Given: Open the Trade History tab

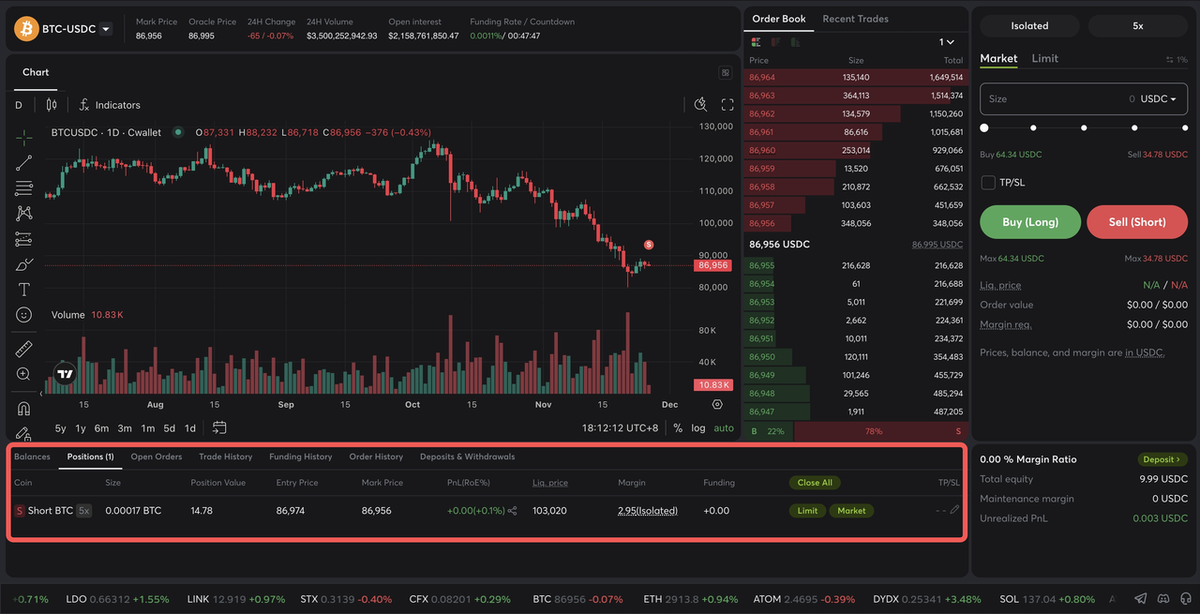Looking at the screenshot, I should click(x=225, y=457).
